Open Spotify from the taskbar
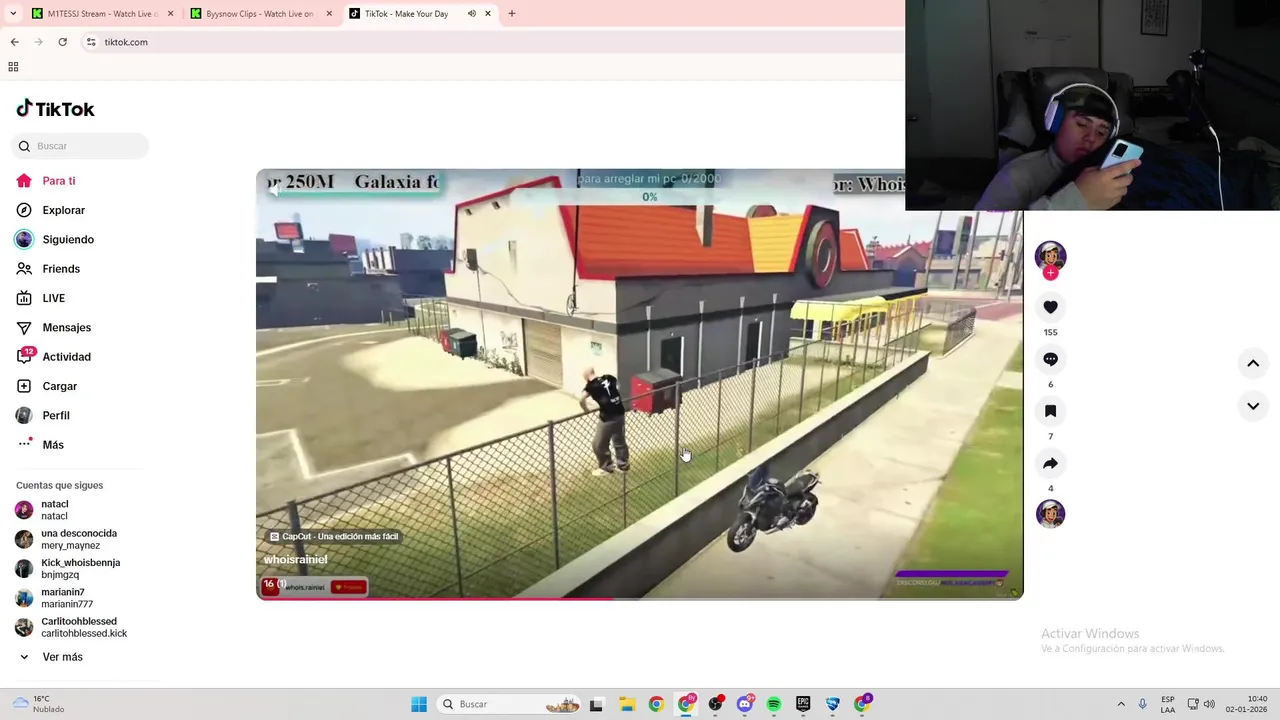The height and width of the screenshot is (720, 1280). click(x=774, y=704)
